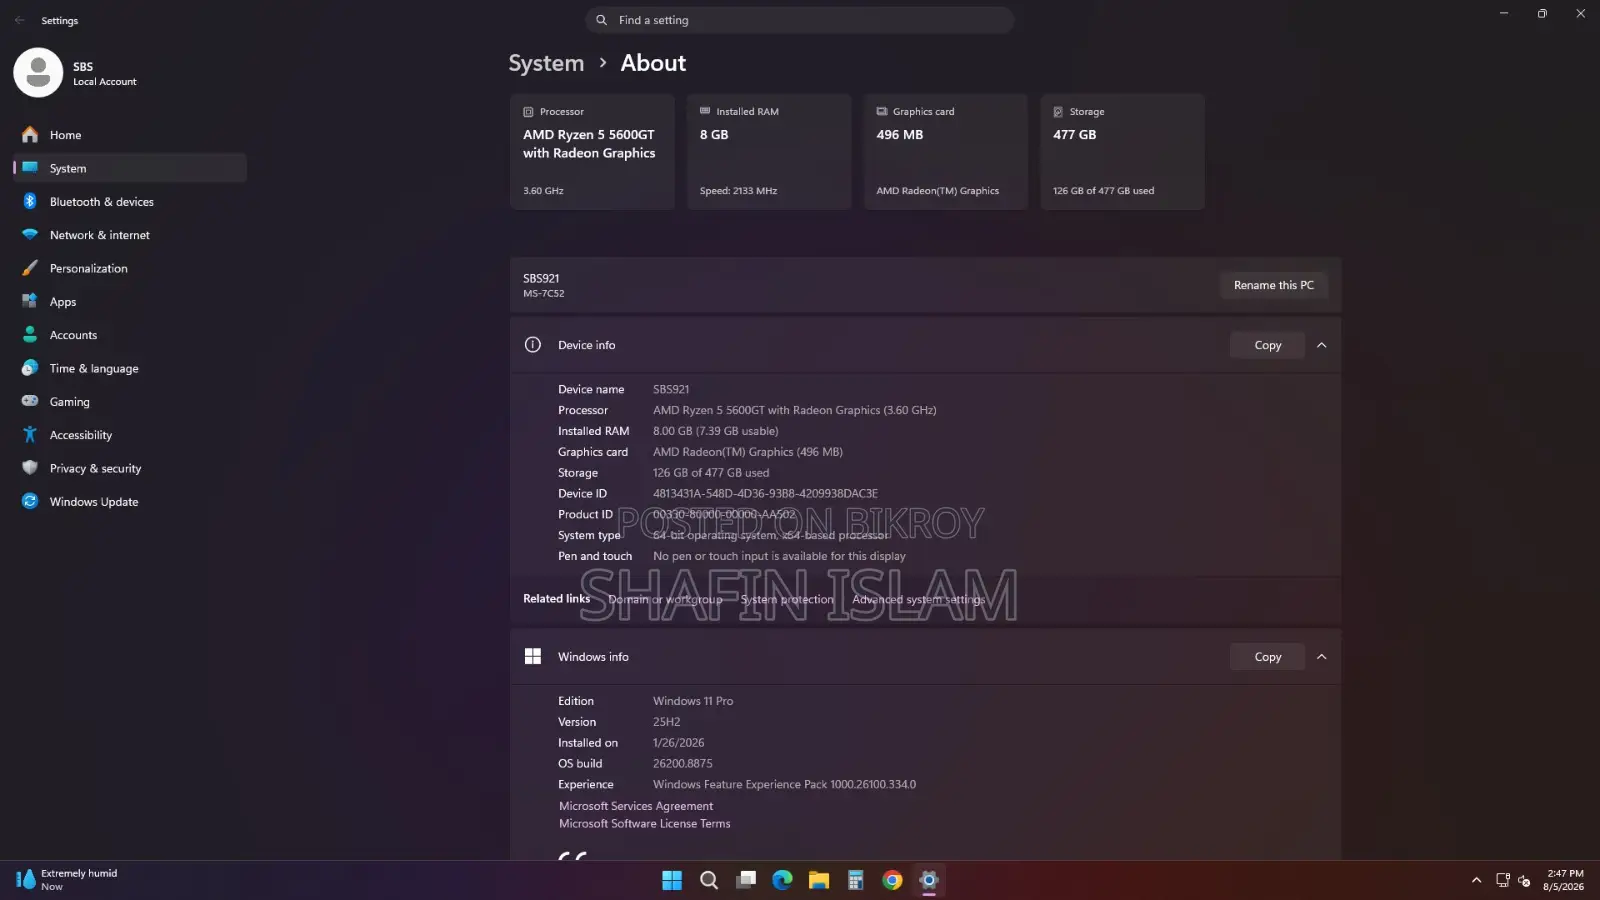Open Home in the Settings sidebar
This screenshot has width=1600, height=900.
click(130, 135)
